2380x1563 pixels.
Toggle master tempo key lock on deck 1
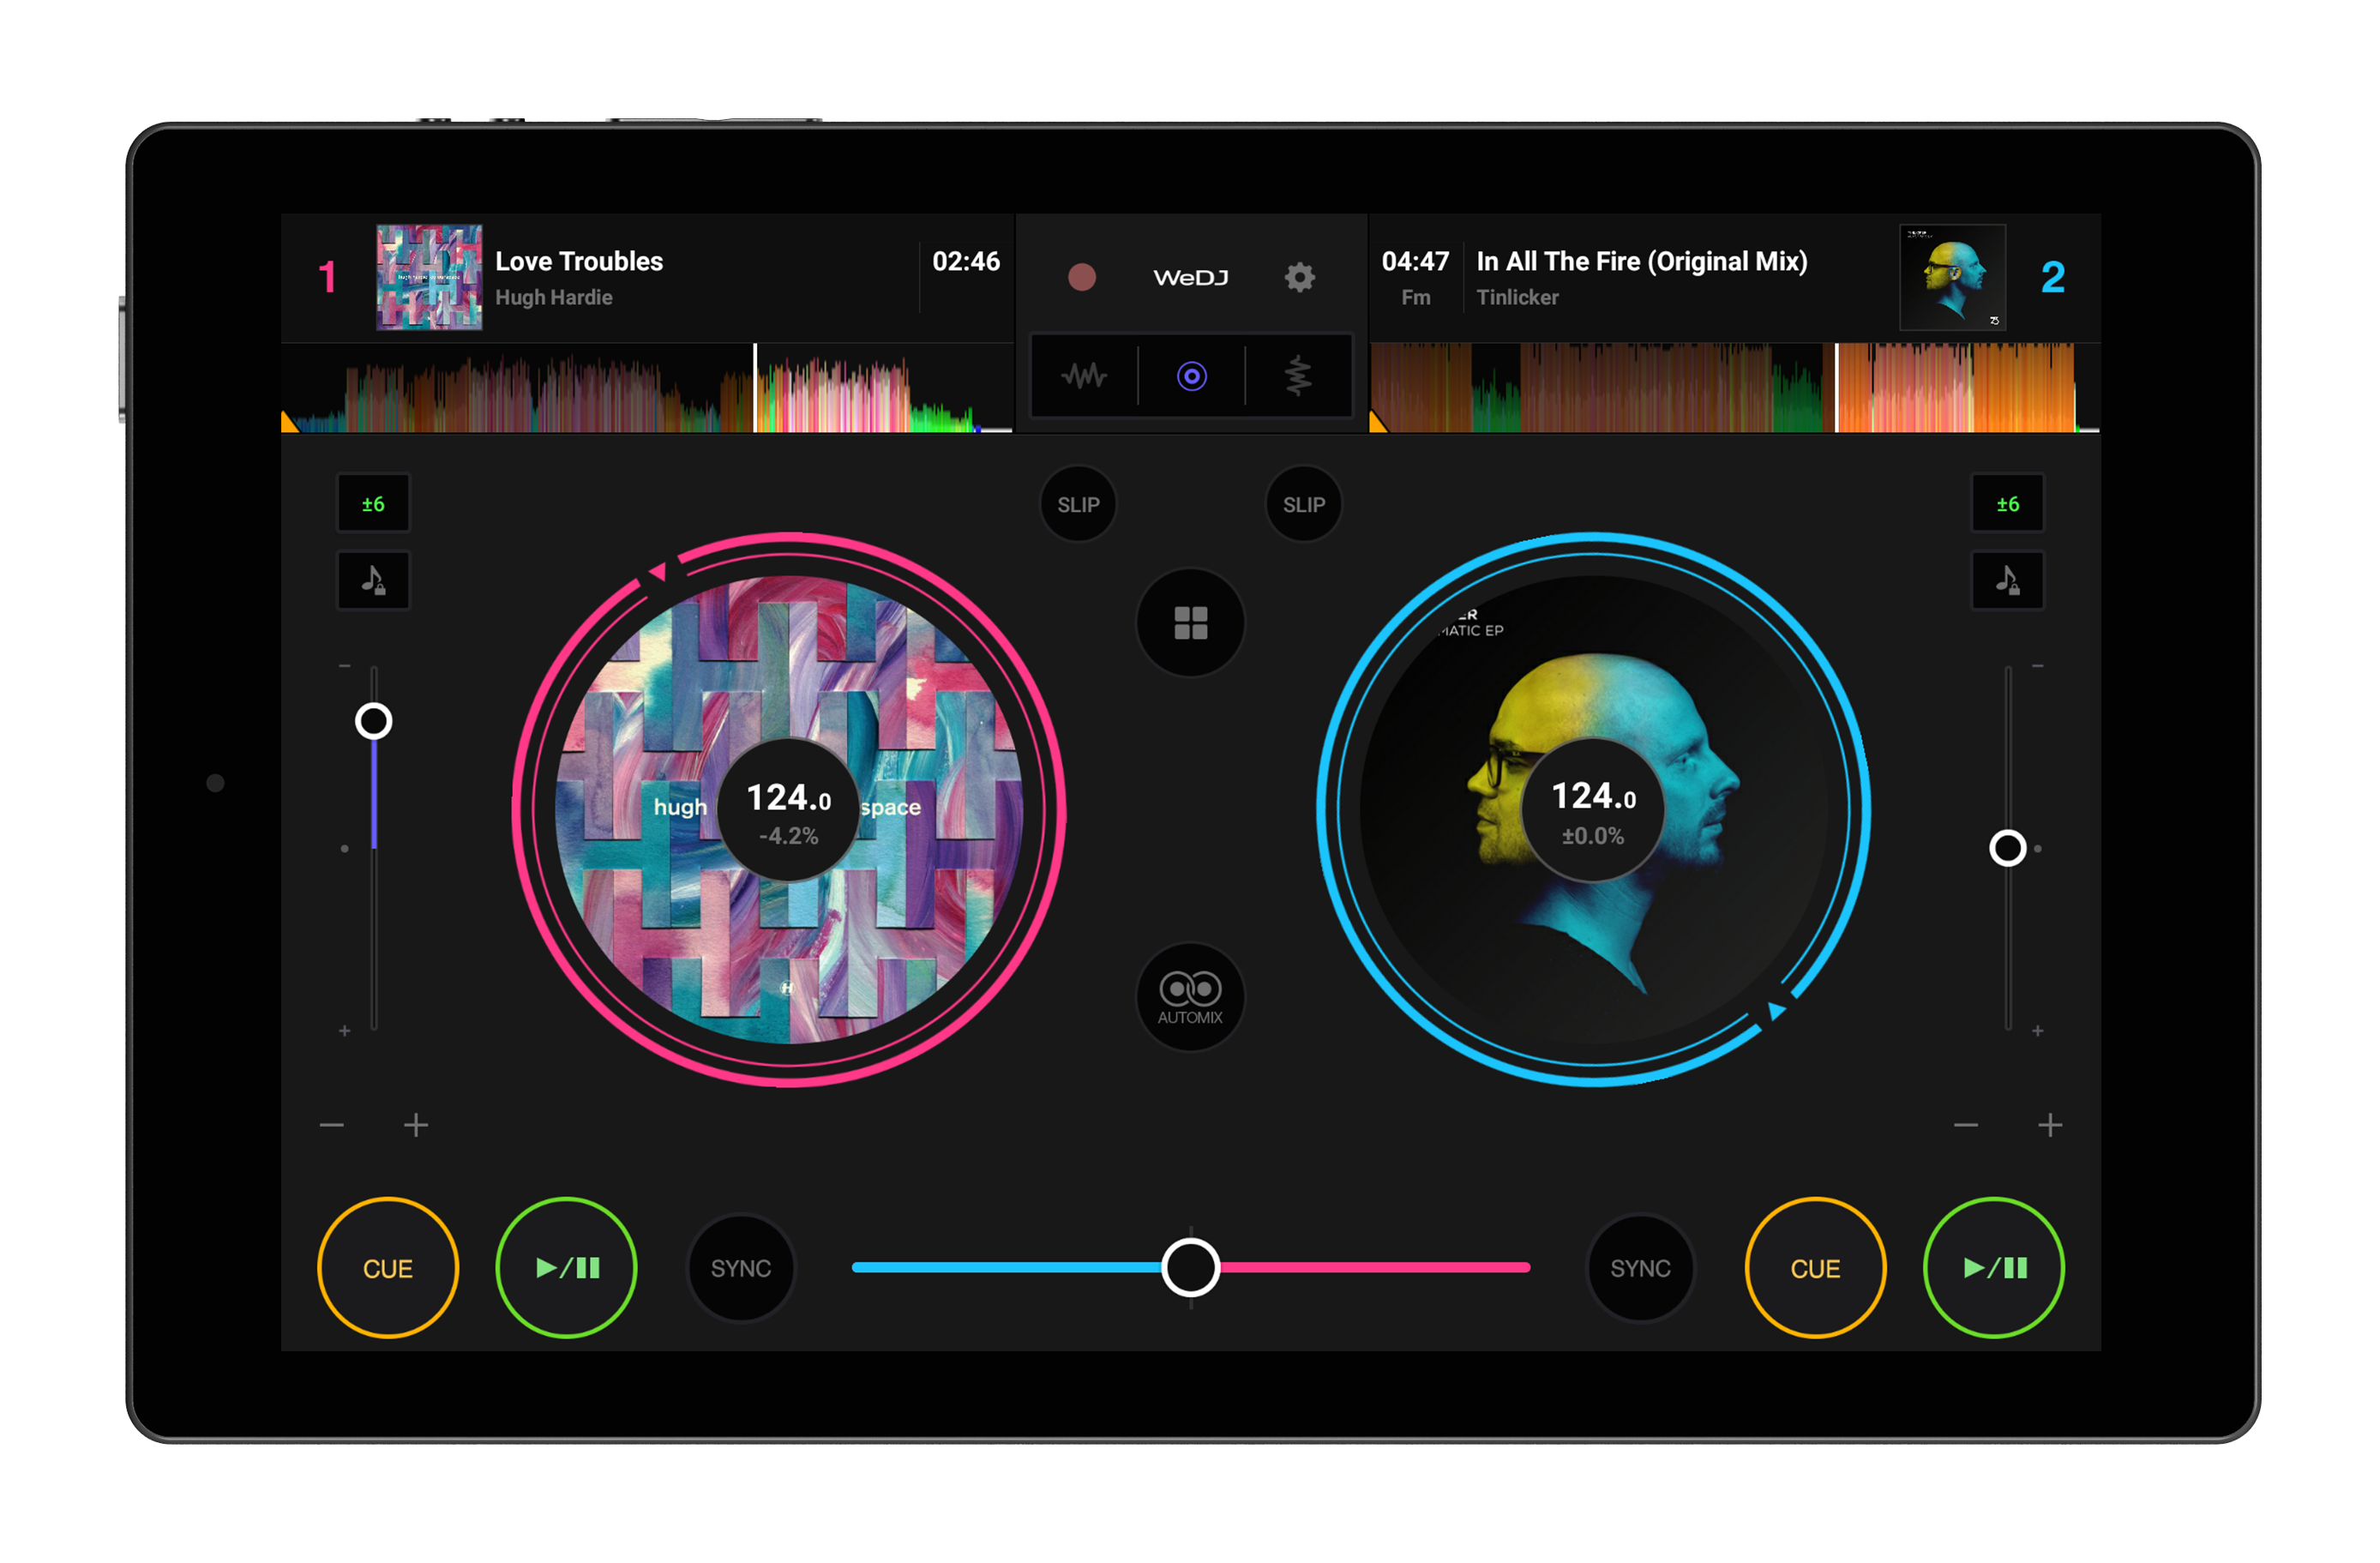[x=373, y=580]
